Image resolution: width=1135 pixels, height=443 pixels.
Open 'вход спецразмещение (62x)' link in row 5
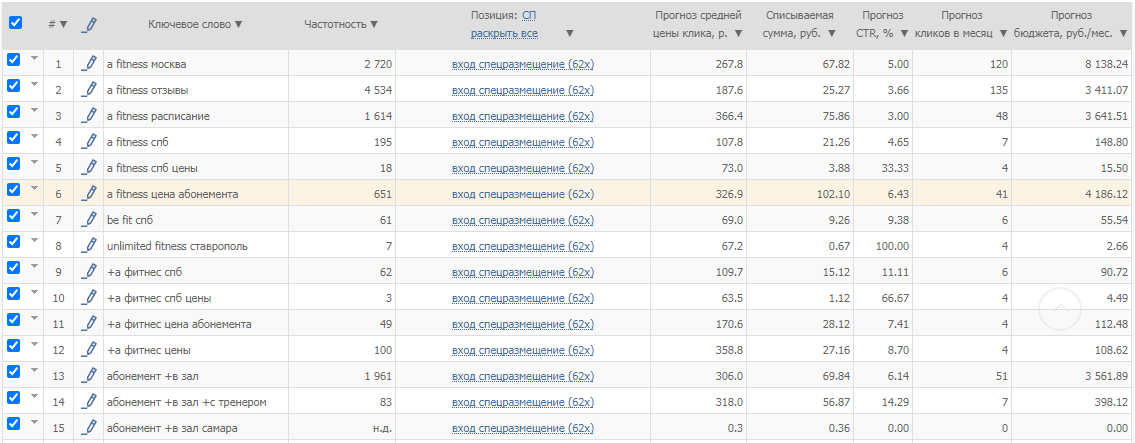pos(523,168)
